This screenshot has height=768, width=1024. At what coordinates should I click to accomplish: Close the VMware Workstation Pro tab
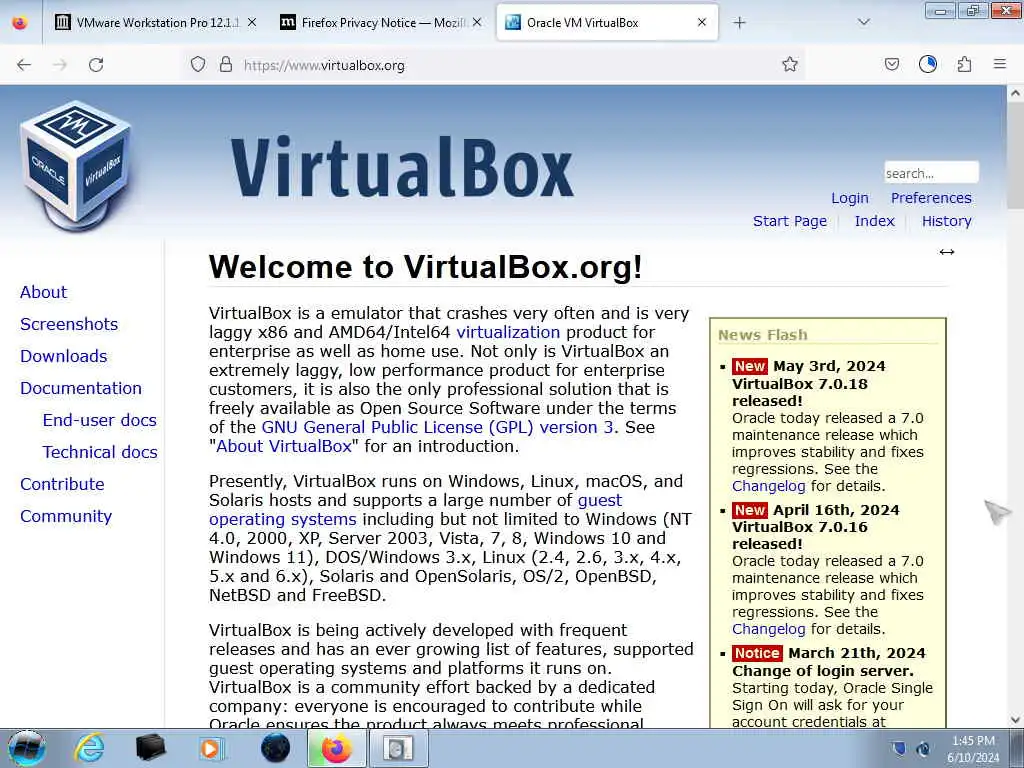(252, 23)
